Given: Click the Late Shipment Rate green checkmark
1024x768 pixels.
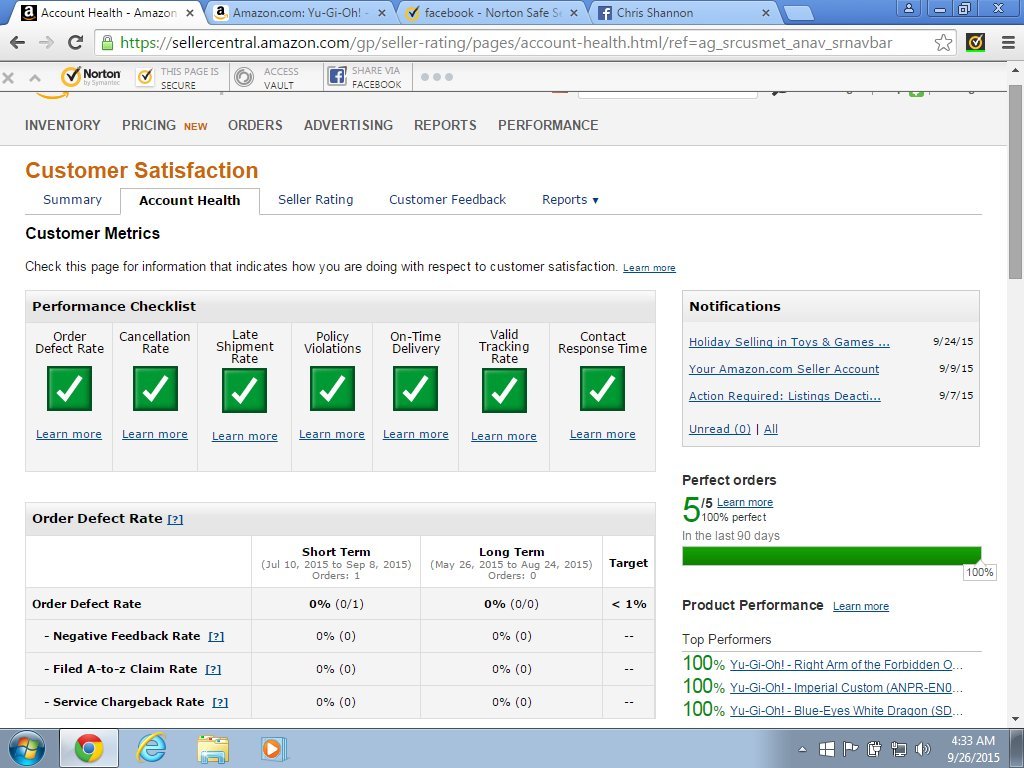Looking at the screenshot, I should 244,391.
